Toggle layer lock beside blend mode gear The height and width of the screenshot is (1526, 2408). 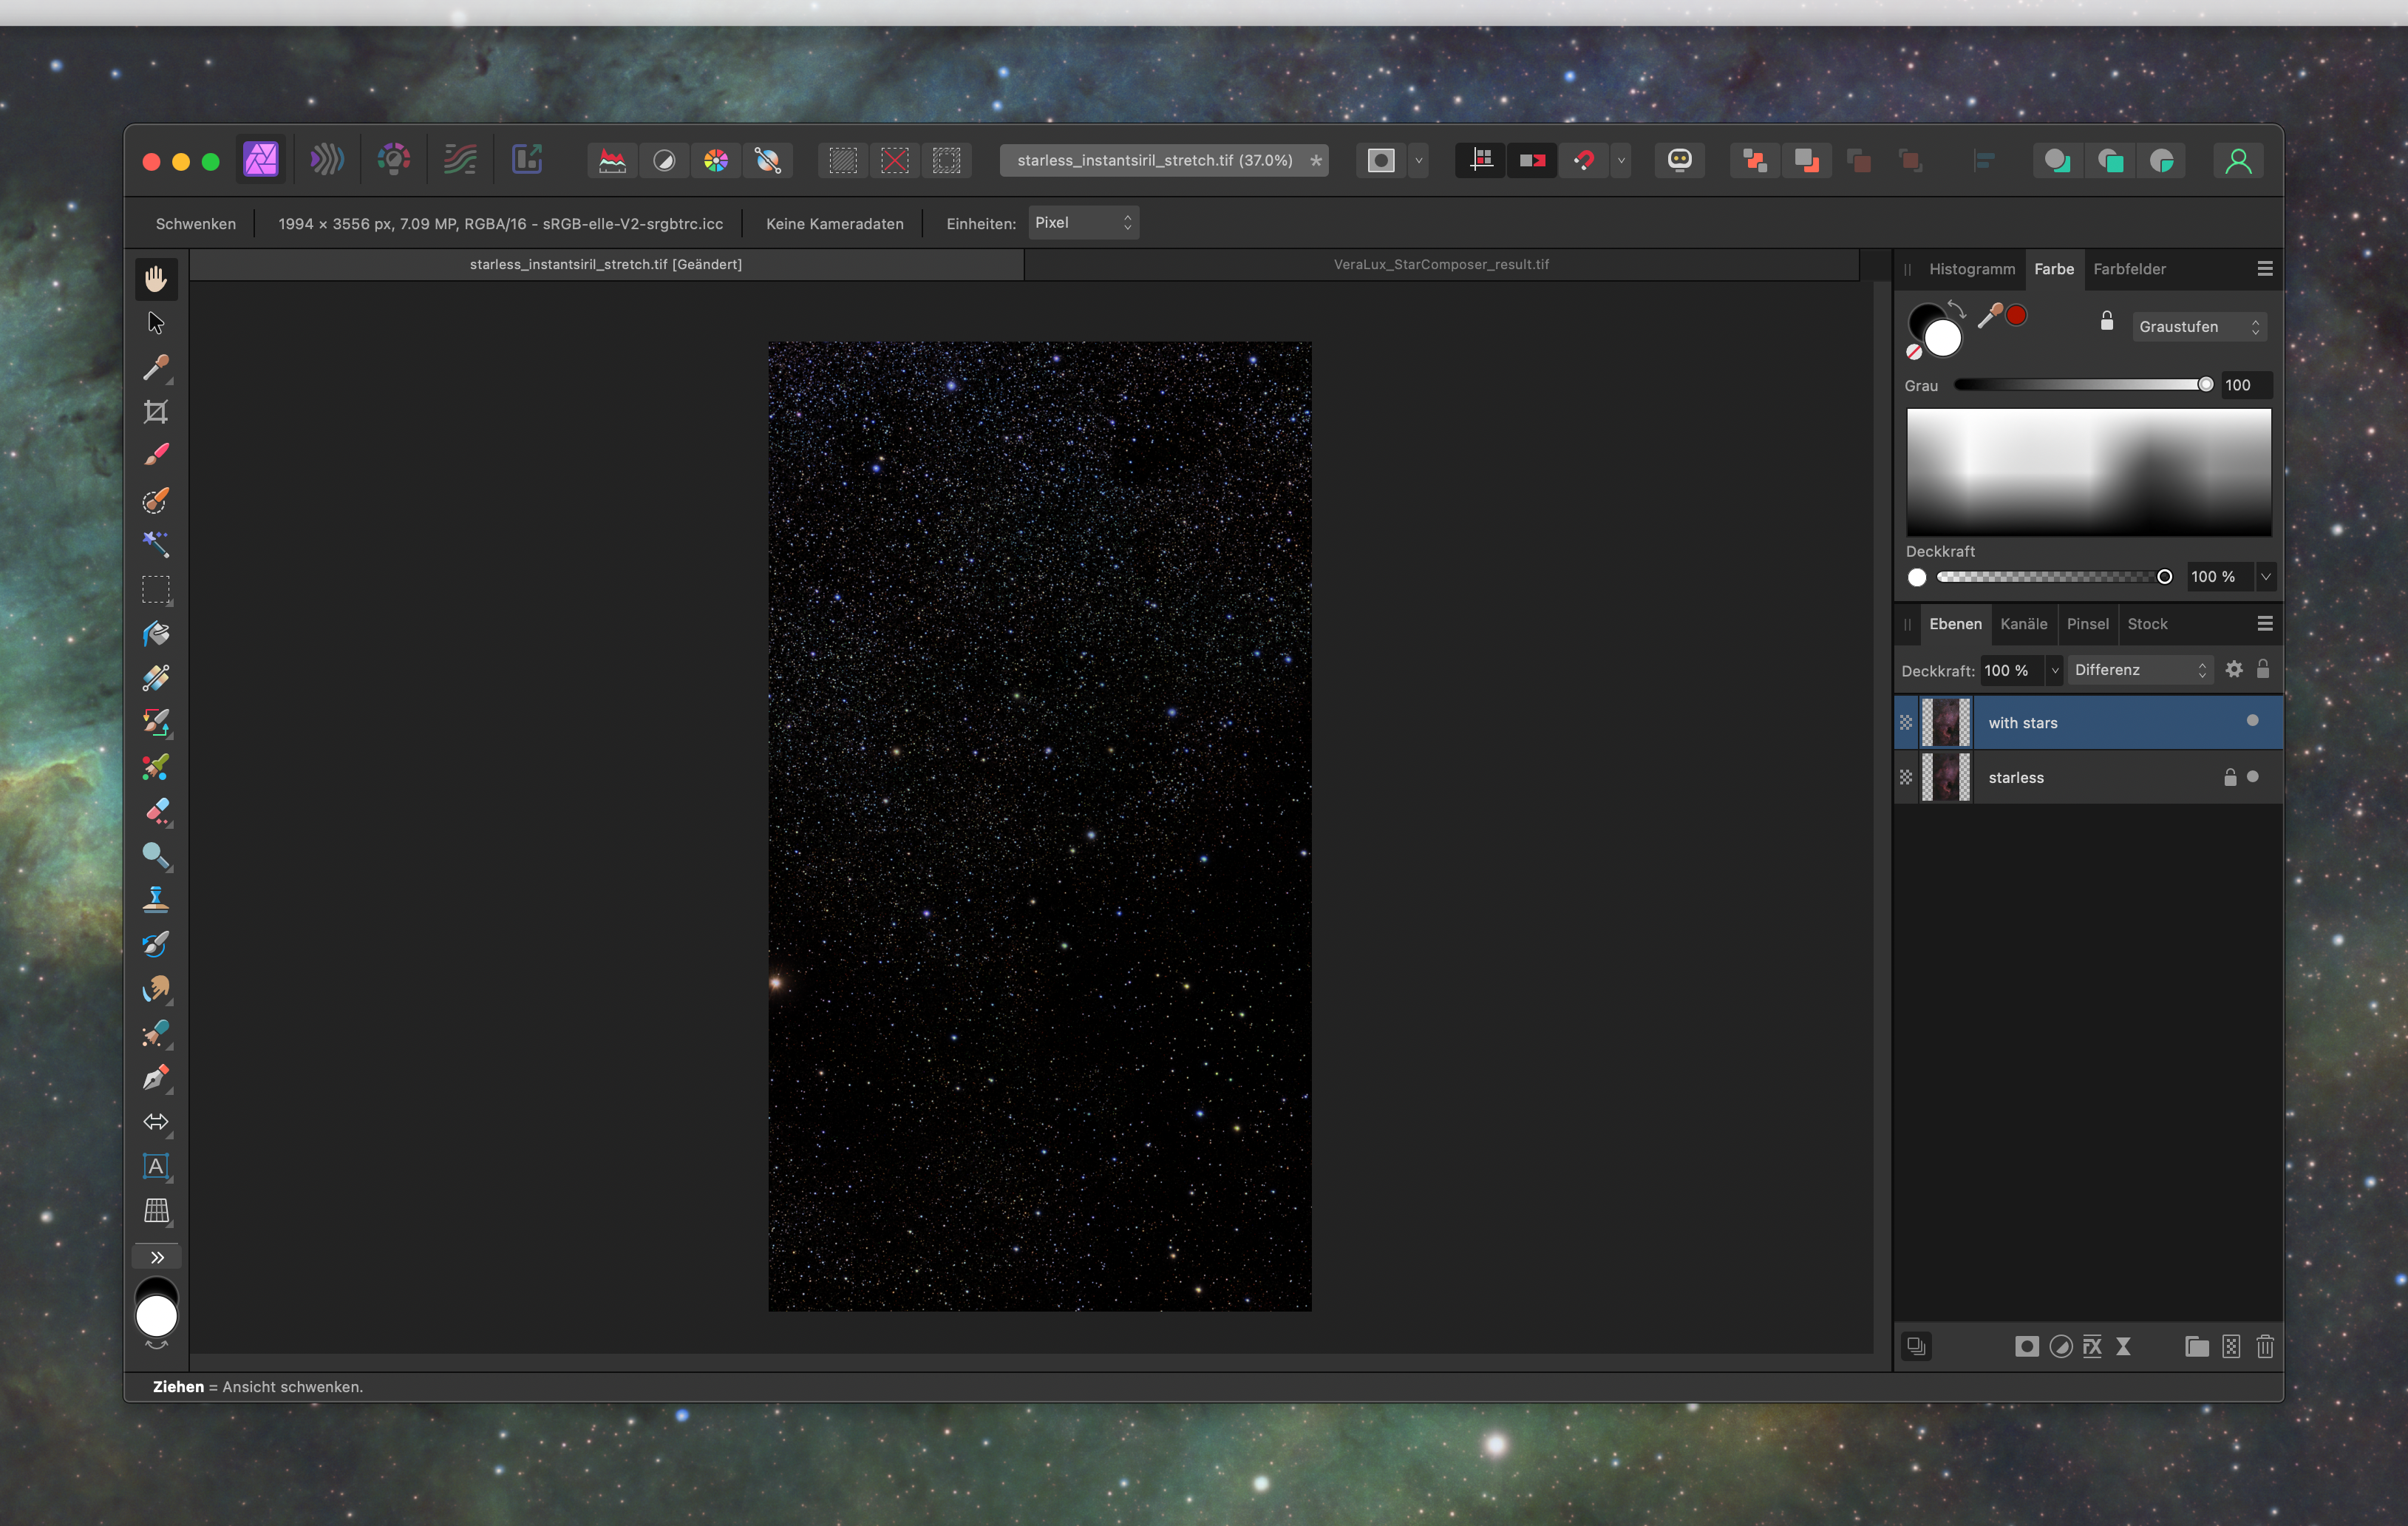click(x=2263, y=669)
